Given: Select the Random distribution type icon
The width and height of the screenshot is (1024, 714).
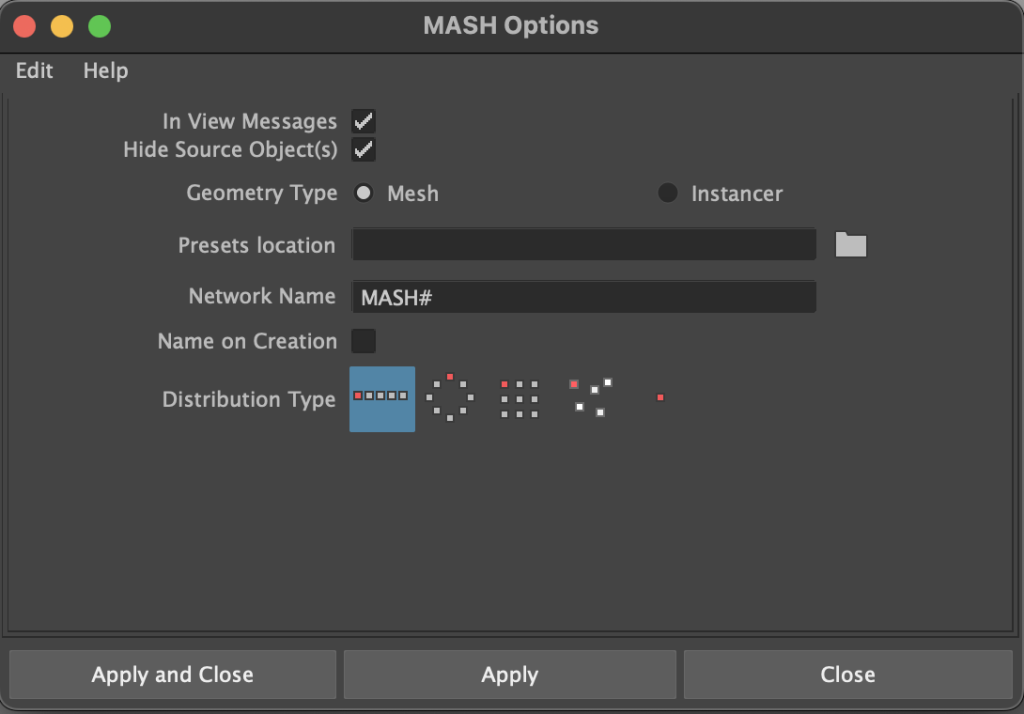Looking at the screenshot, I should click(590, 397).
